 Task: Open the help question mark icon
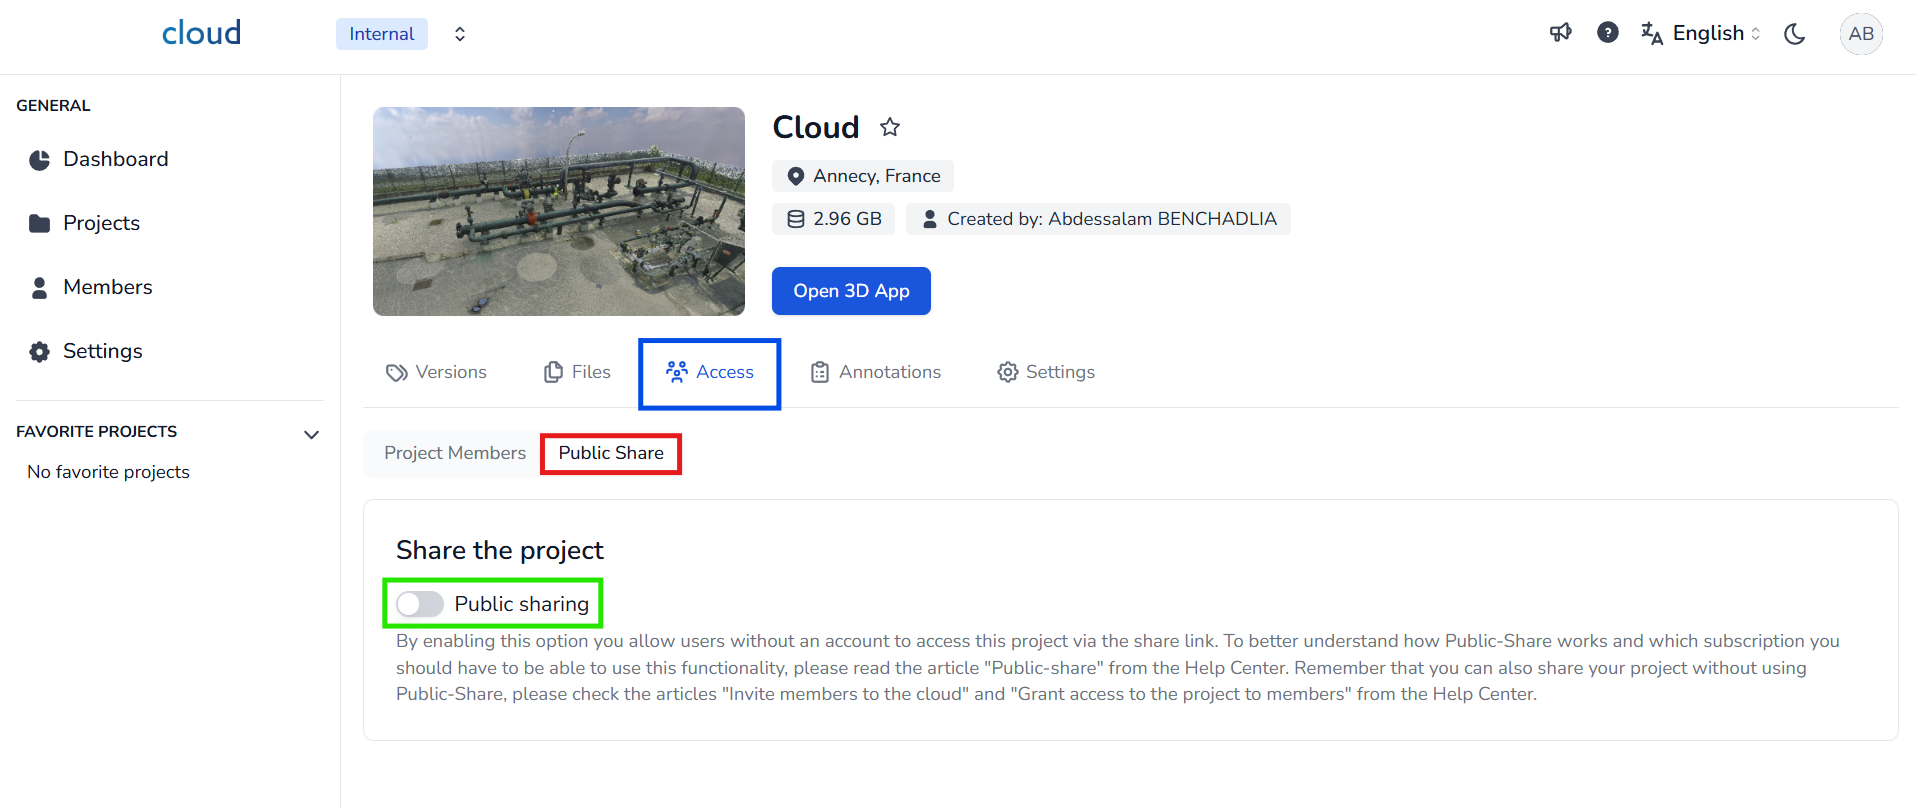pos(1607,33)
